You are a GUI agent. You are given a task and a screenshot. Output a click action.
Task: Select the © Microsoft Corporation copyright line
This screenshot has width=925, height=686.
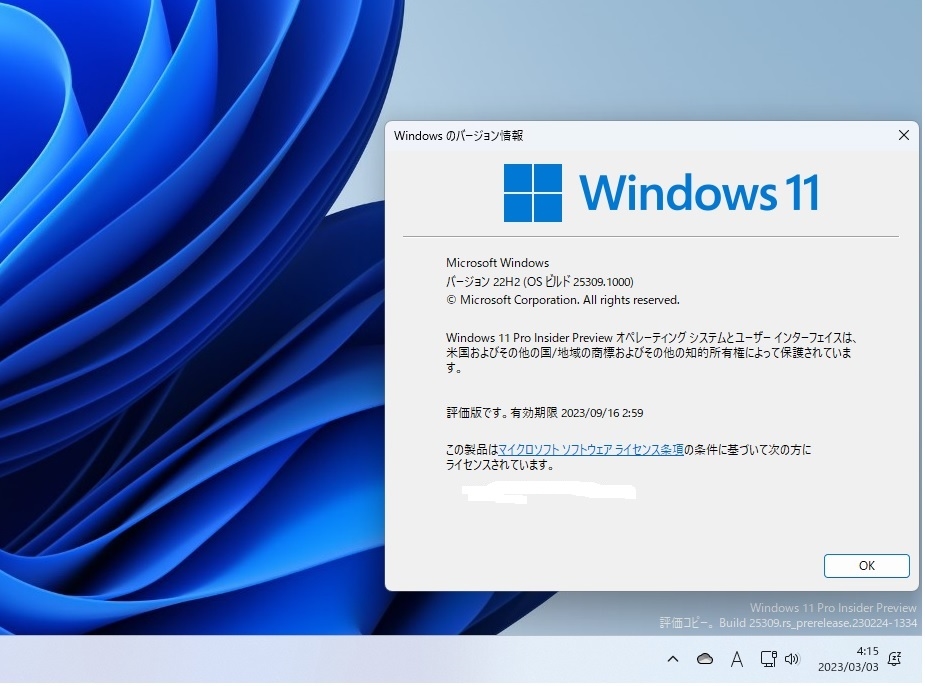click(x=563, y=300)
